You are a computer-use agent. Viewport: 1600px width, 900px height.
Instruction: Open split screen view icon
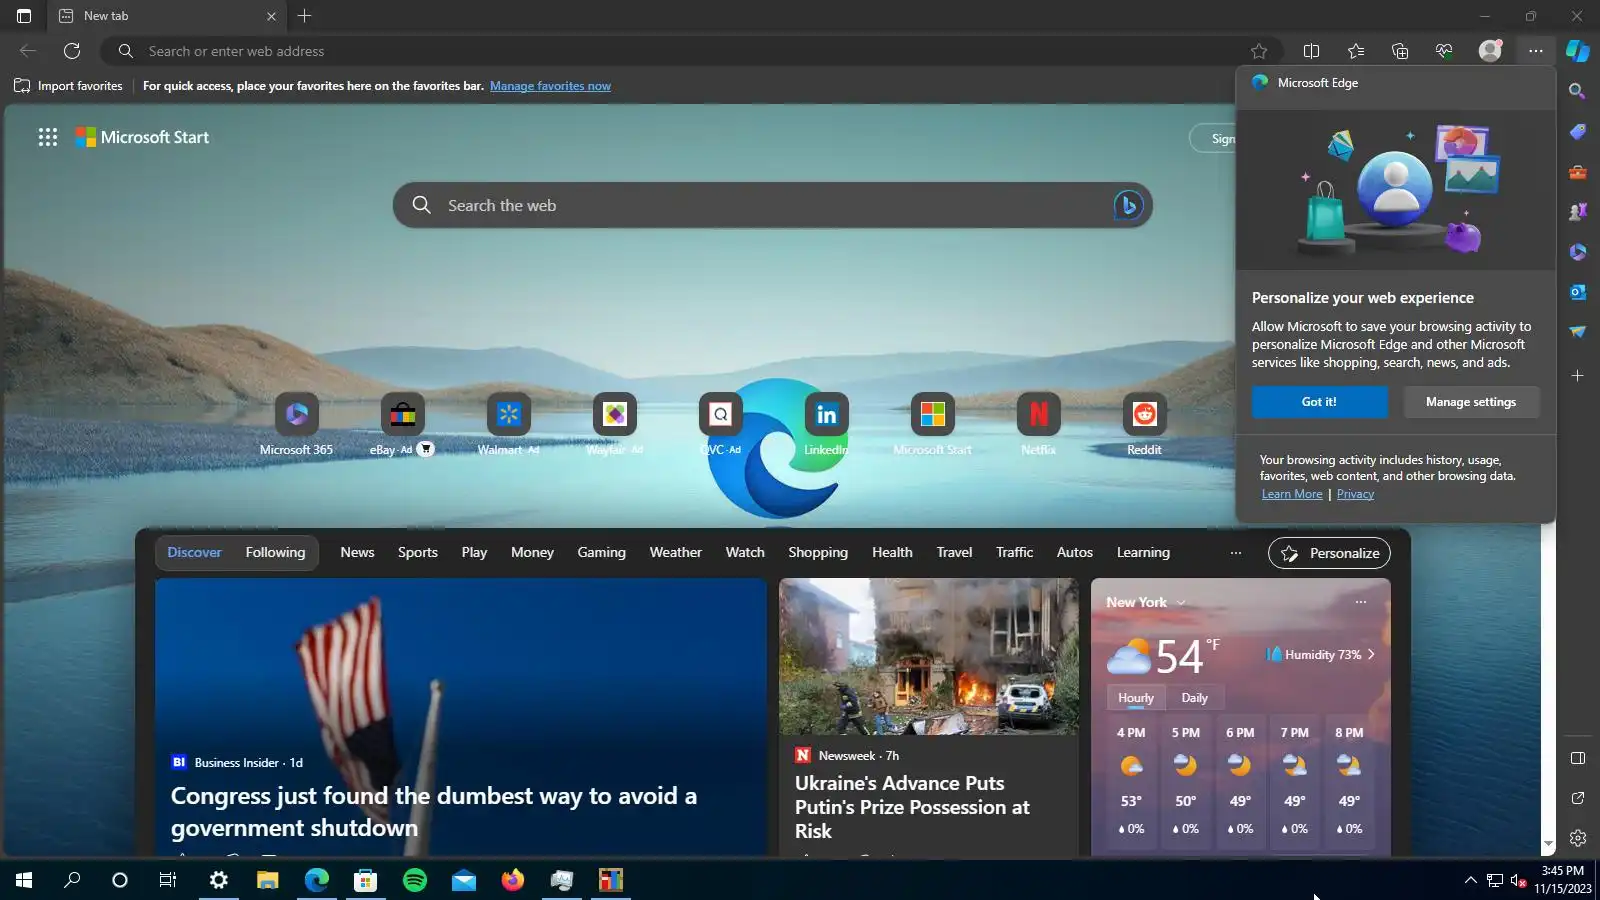1312,51
